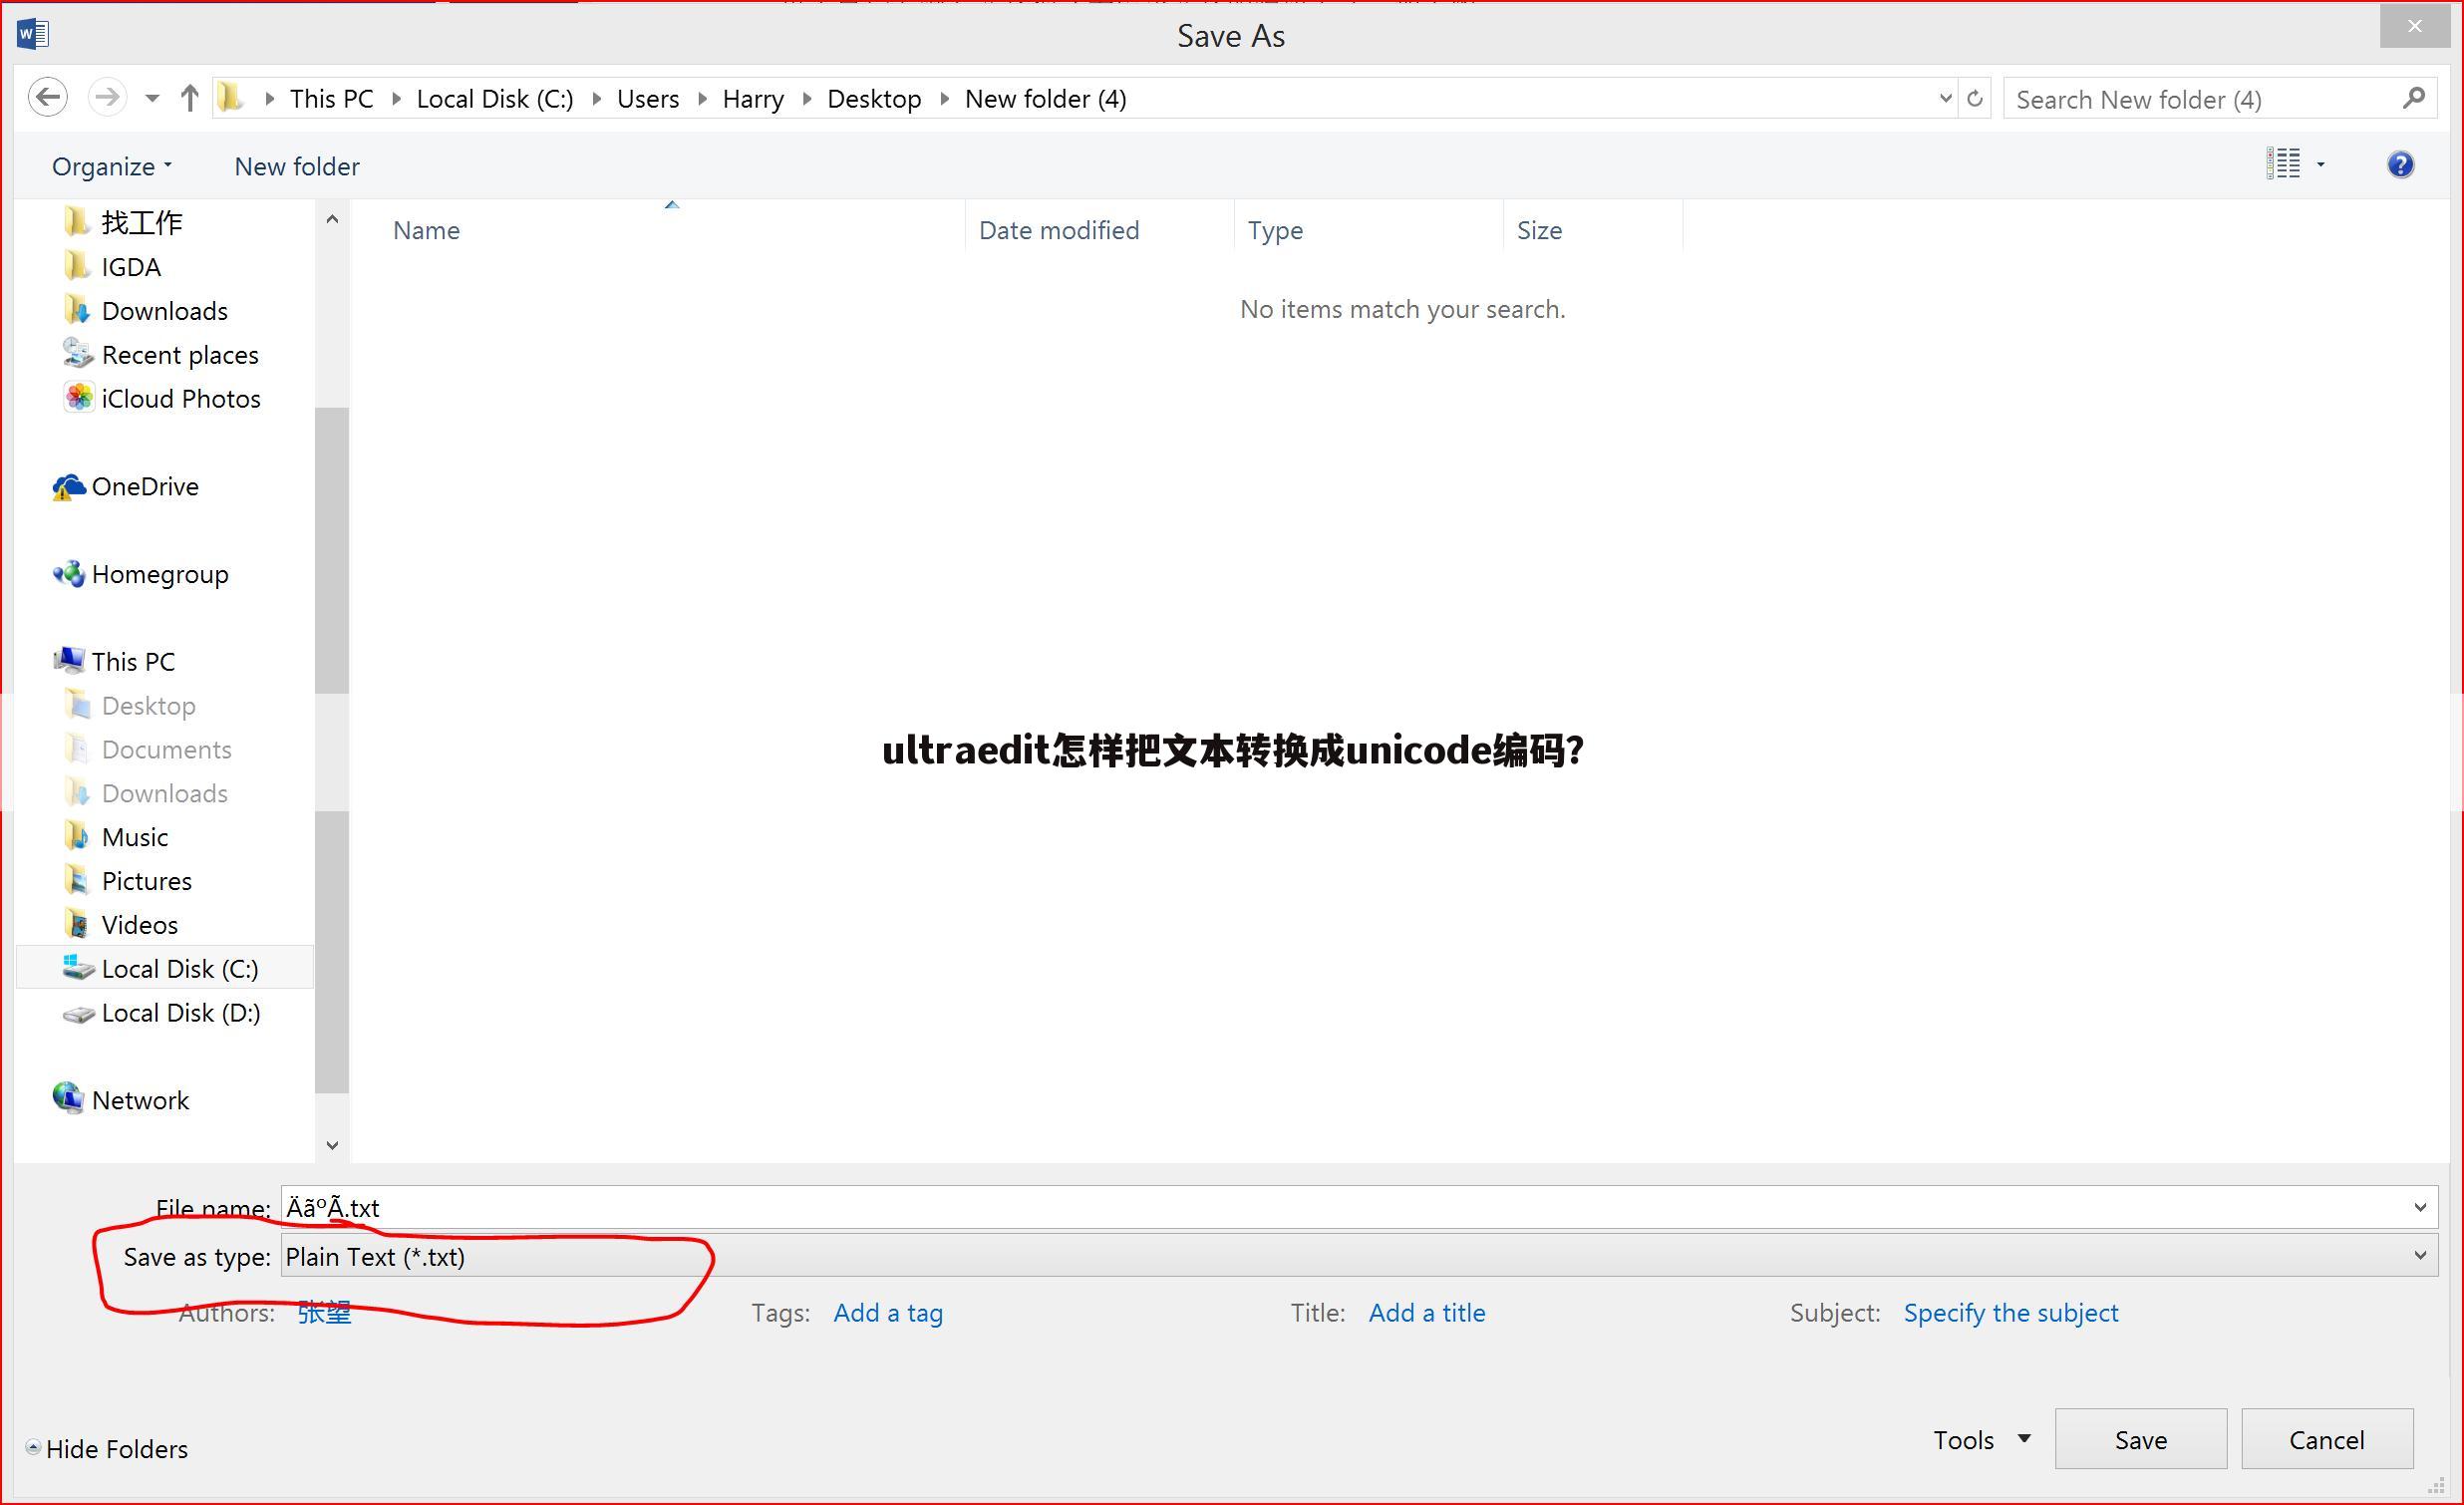Viewport: 2464px width, 1505px height.
Task: Select Desktop in the address breadcrumb
Action: (874, 99)
